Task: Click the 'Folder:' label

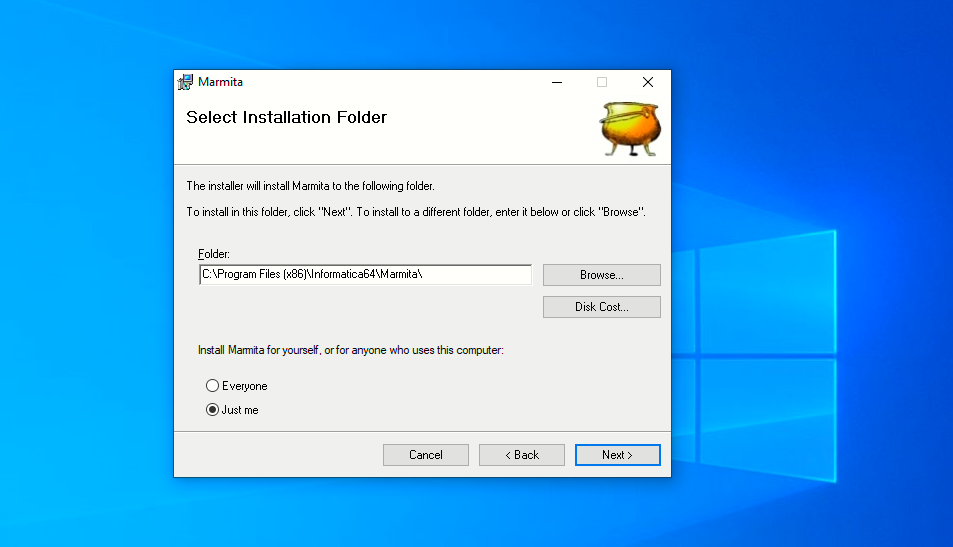Action: [214, 254]
